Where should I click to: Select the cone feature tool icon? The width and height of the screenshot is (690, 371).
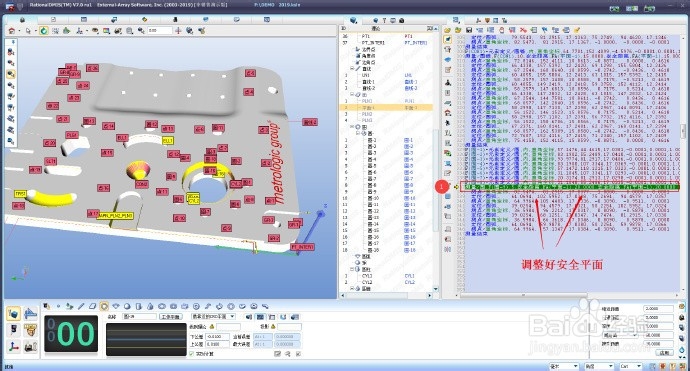pos(150,306)
